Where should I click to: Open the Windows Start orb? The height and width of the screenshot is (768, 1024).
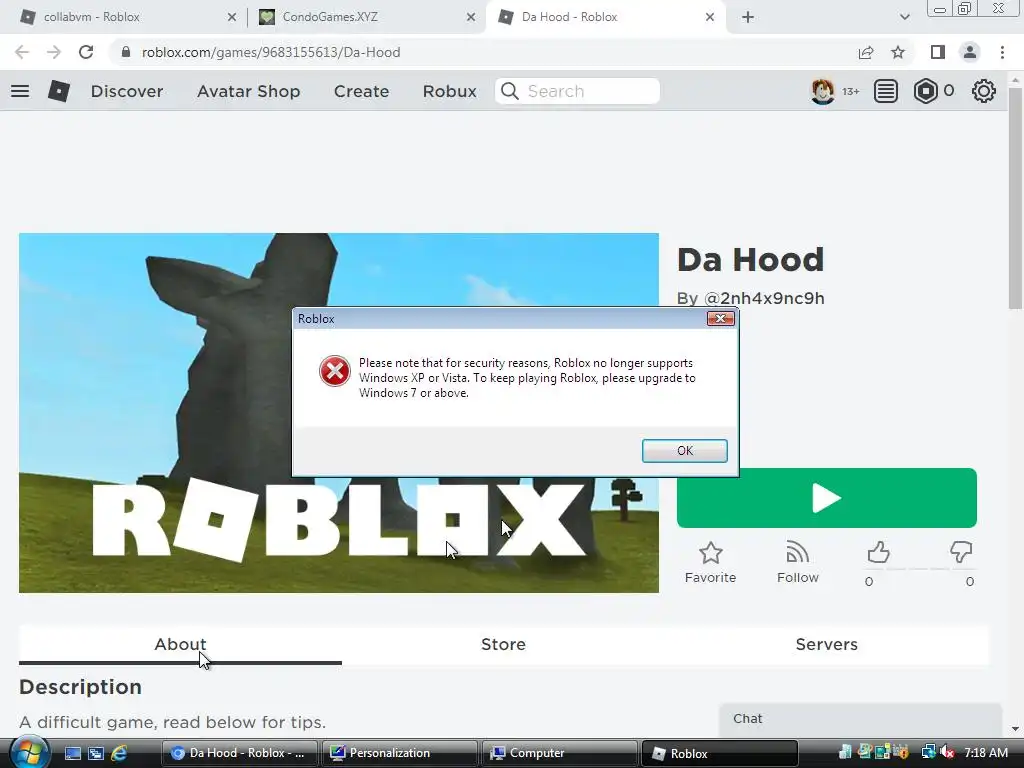pos(29,752)
